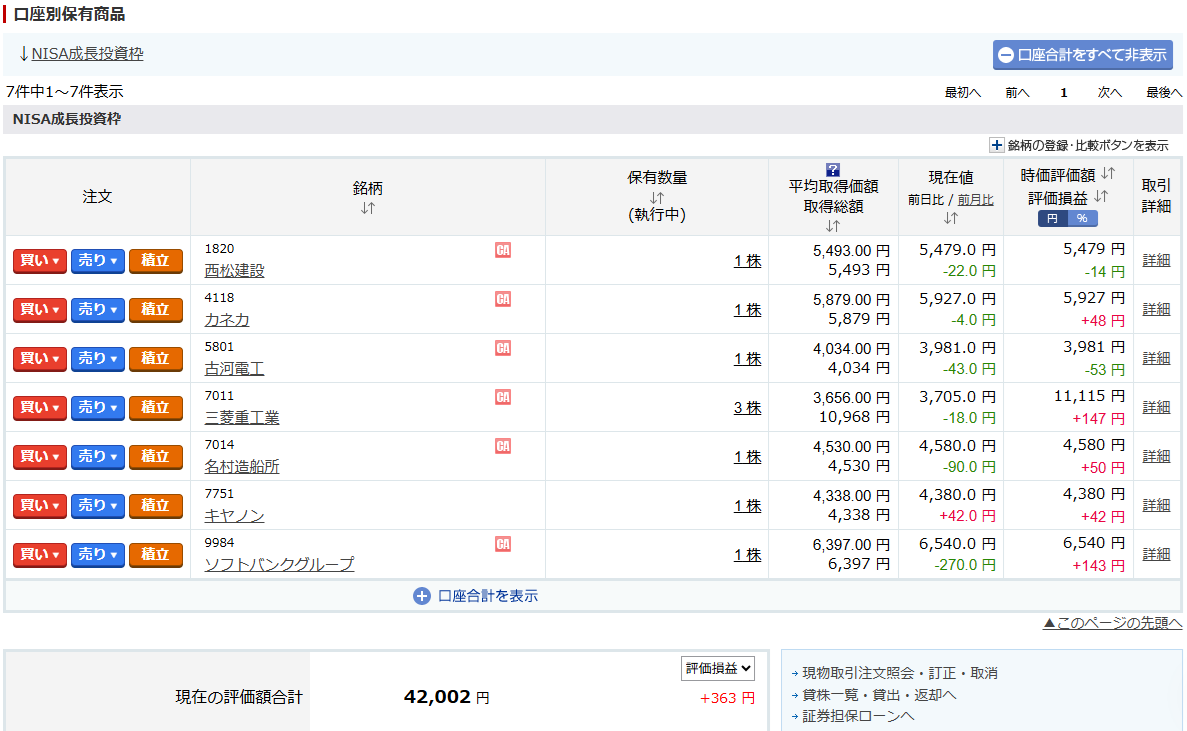
Task: Sort by 銘柄 column arrows
Action: [368, 208]
